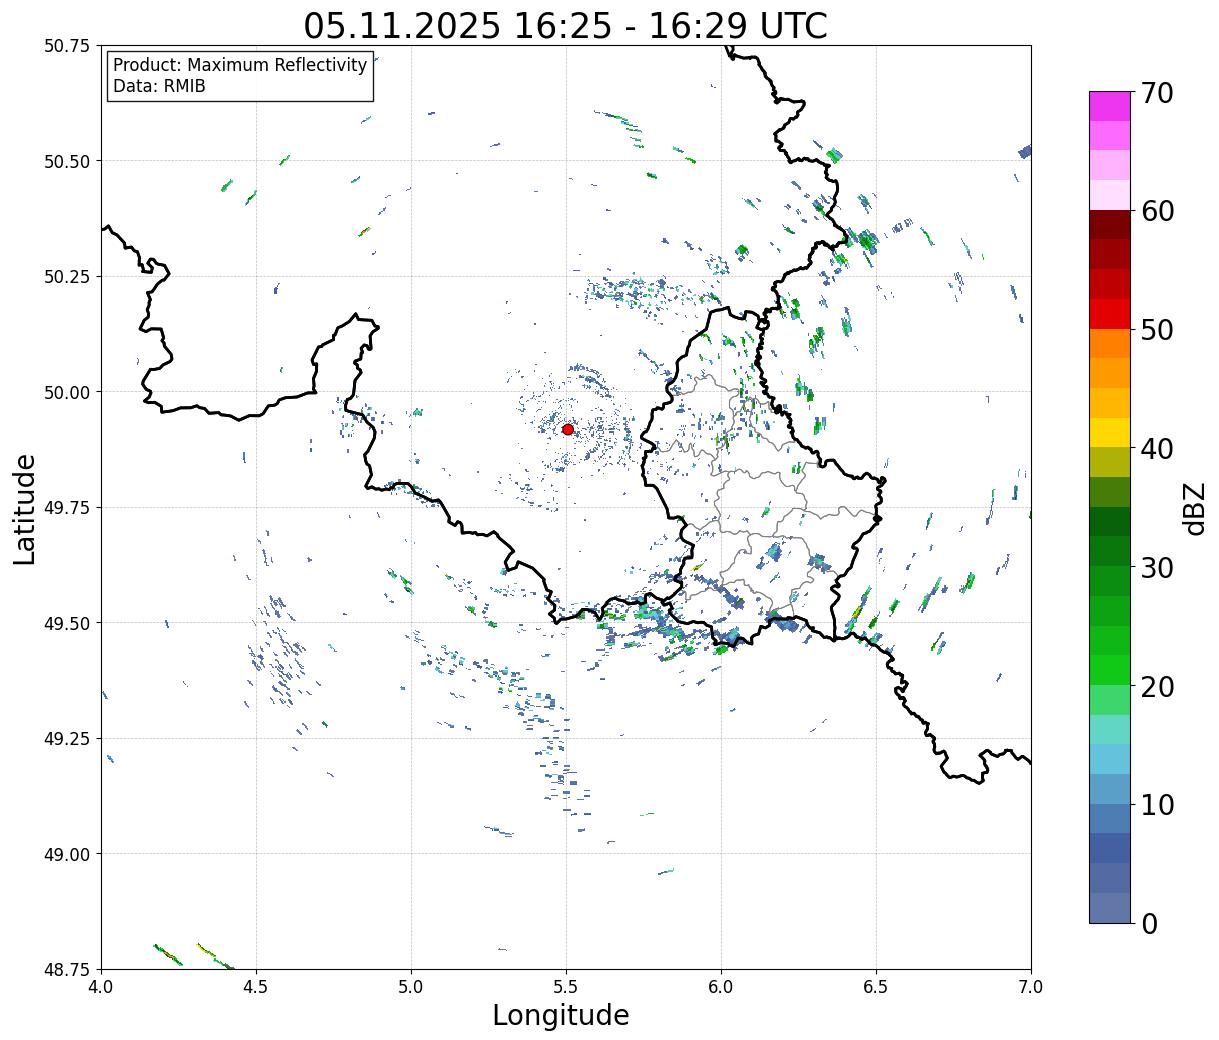Click longitude tick label 5.0
Screen dimensions: 1219x1040
[x=411, y=986]
